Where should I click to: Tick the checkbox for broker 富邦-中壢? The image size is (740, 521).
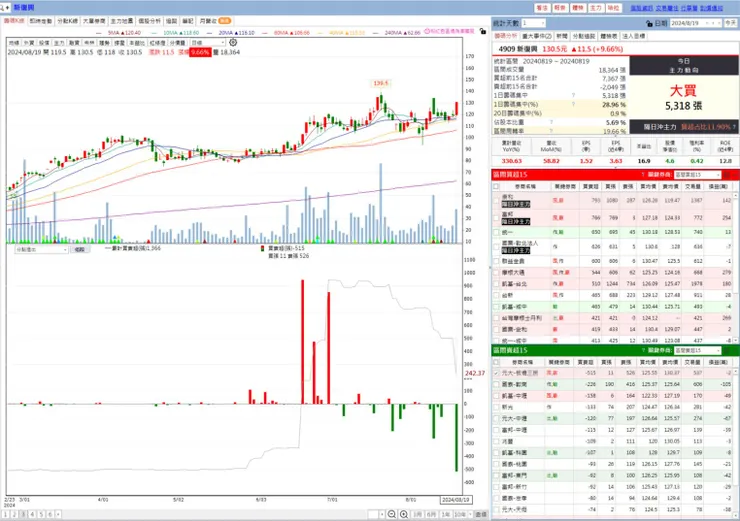tap(496, 430)
